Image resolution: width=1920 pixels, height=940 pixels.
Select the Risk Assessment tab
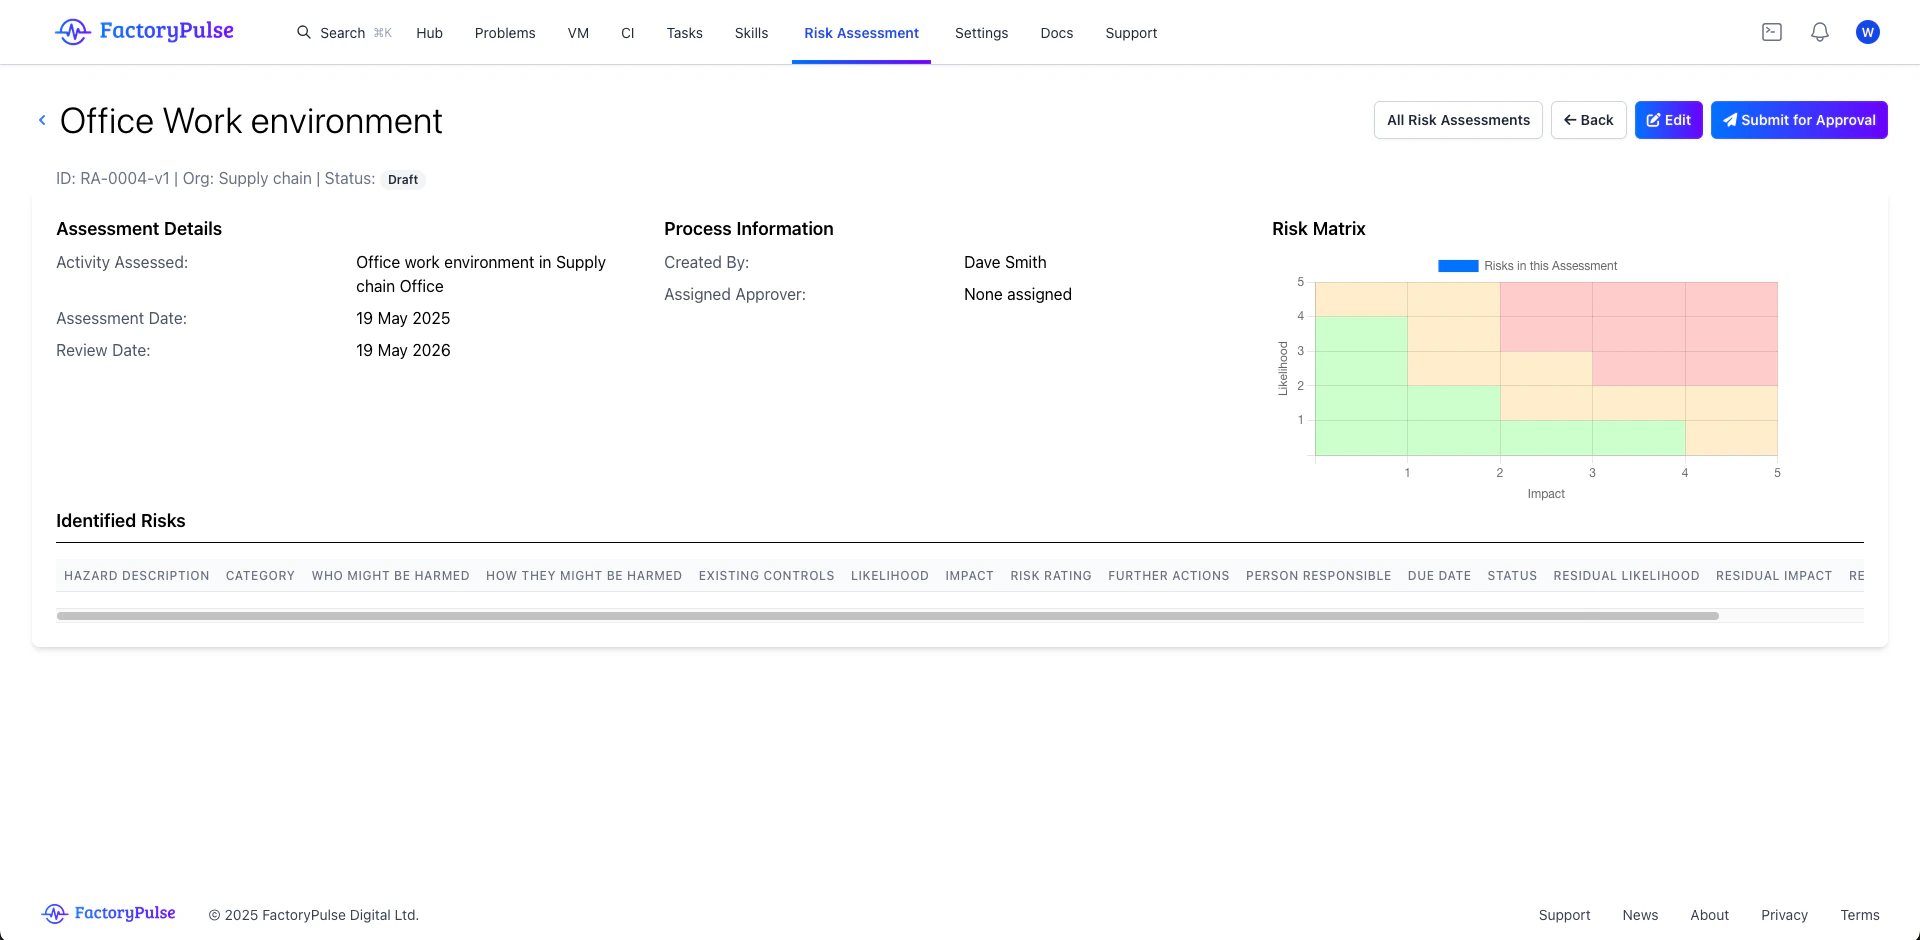point(861,33)
